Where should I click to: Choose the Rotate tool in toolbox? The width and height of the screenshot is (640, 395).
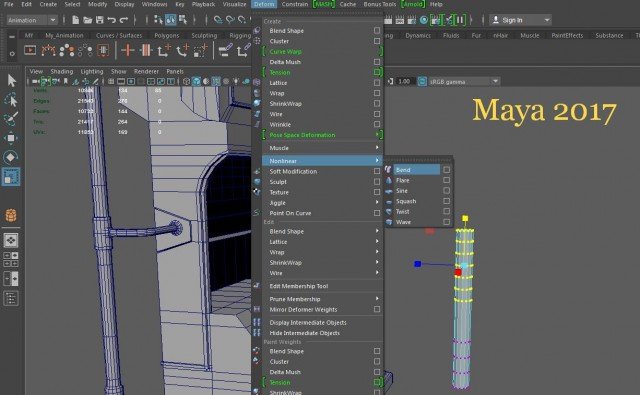(11, 157)
